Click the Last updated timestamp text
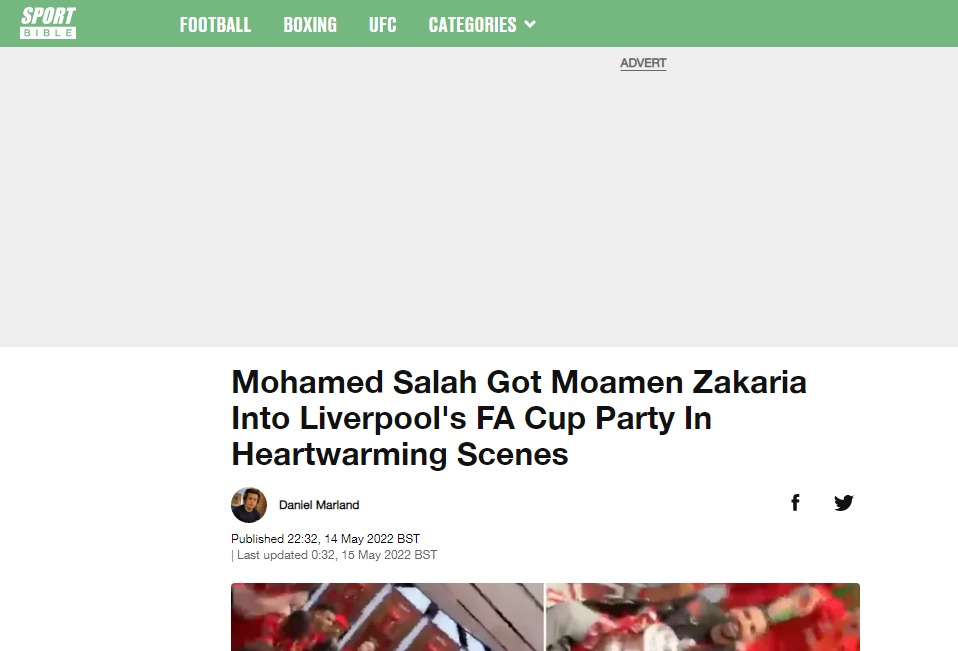Image resolution: width=958 pixels, height=651 pixels. 336,554
